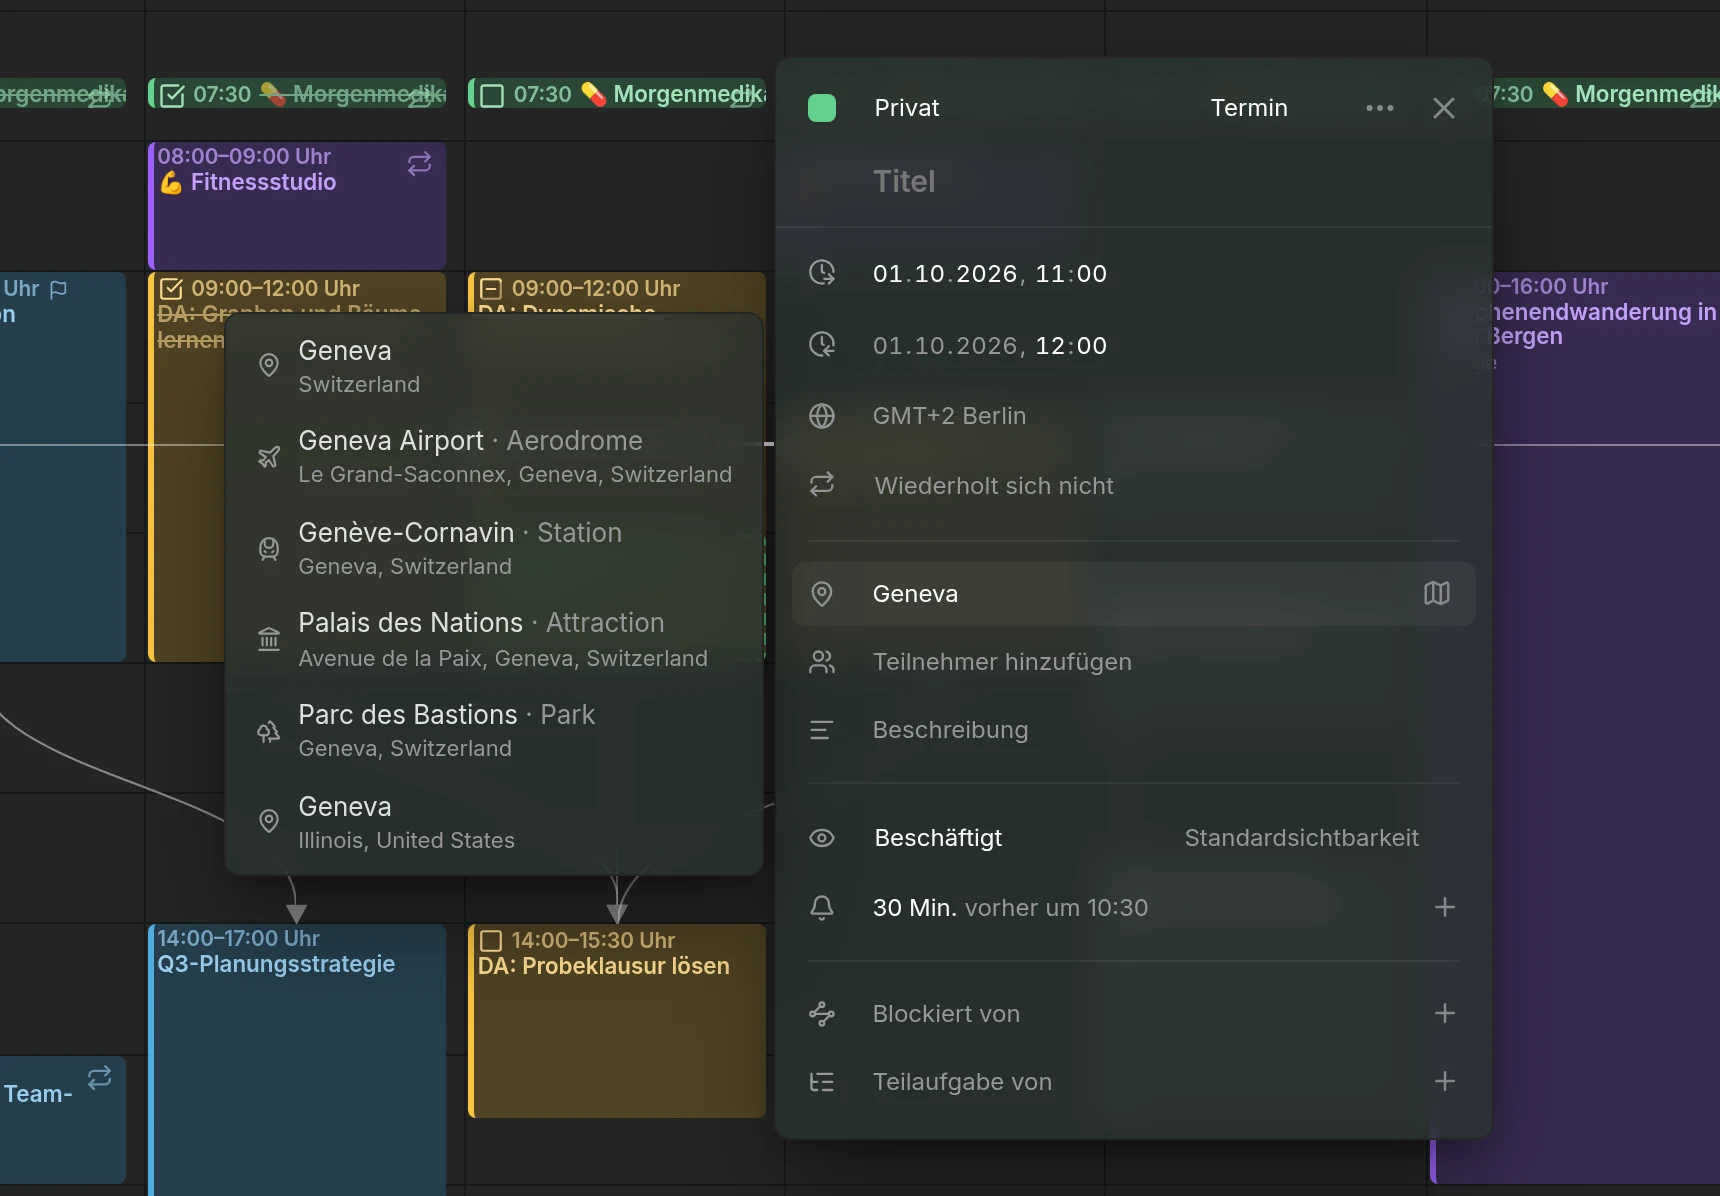The width and height of the screenshot is (1720, 1196).
Task: Toggle the partial 09:00–12:00 DA Dynamische checkbox
Action: (491, 289)
